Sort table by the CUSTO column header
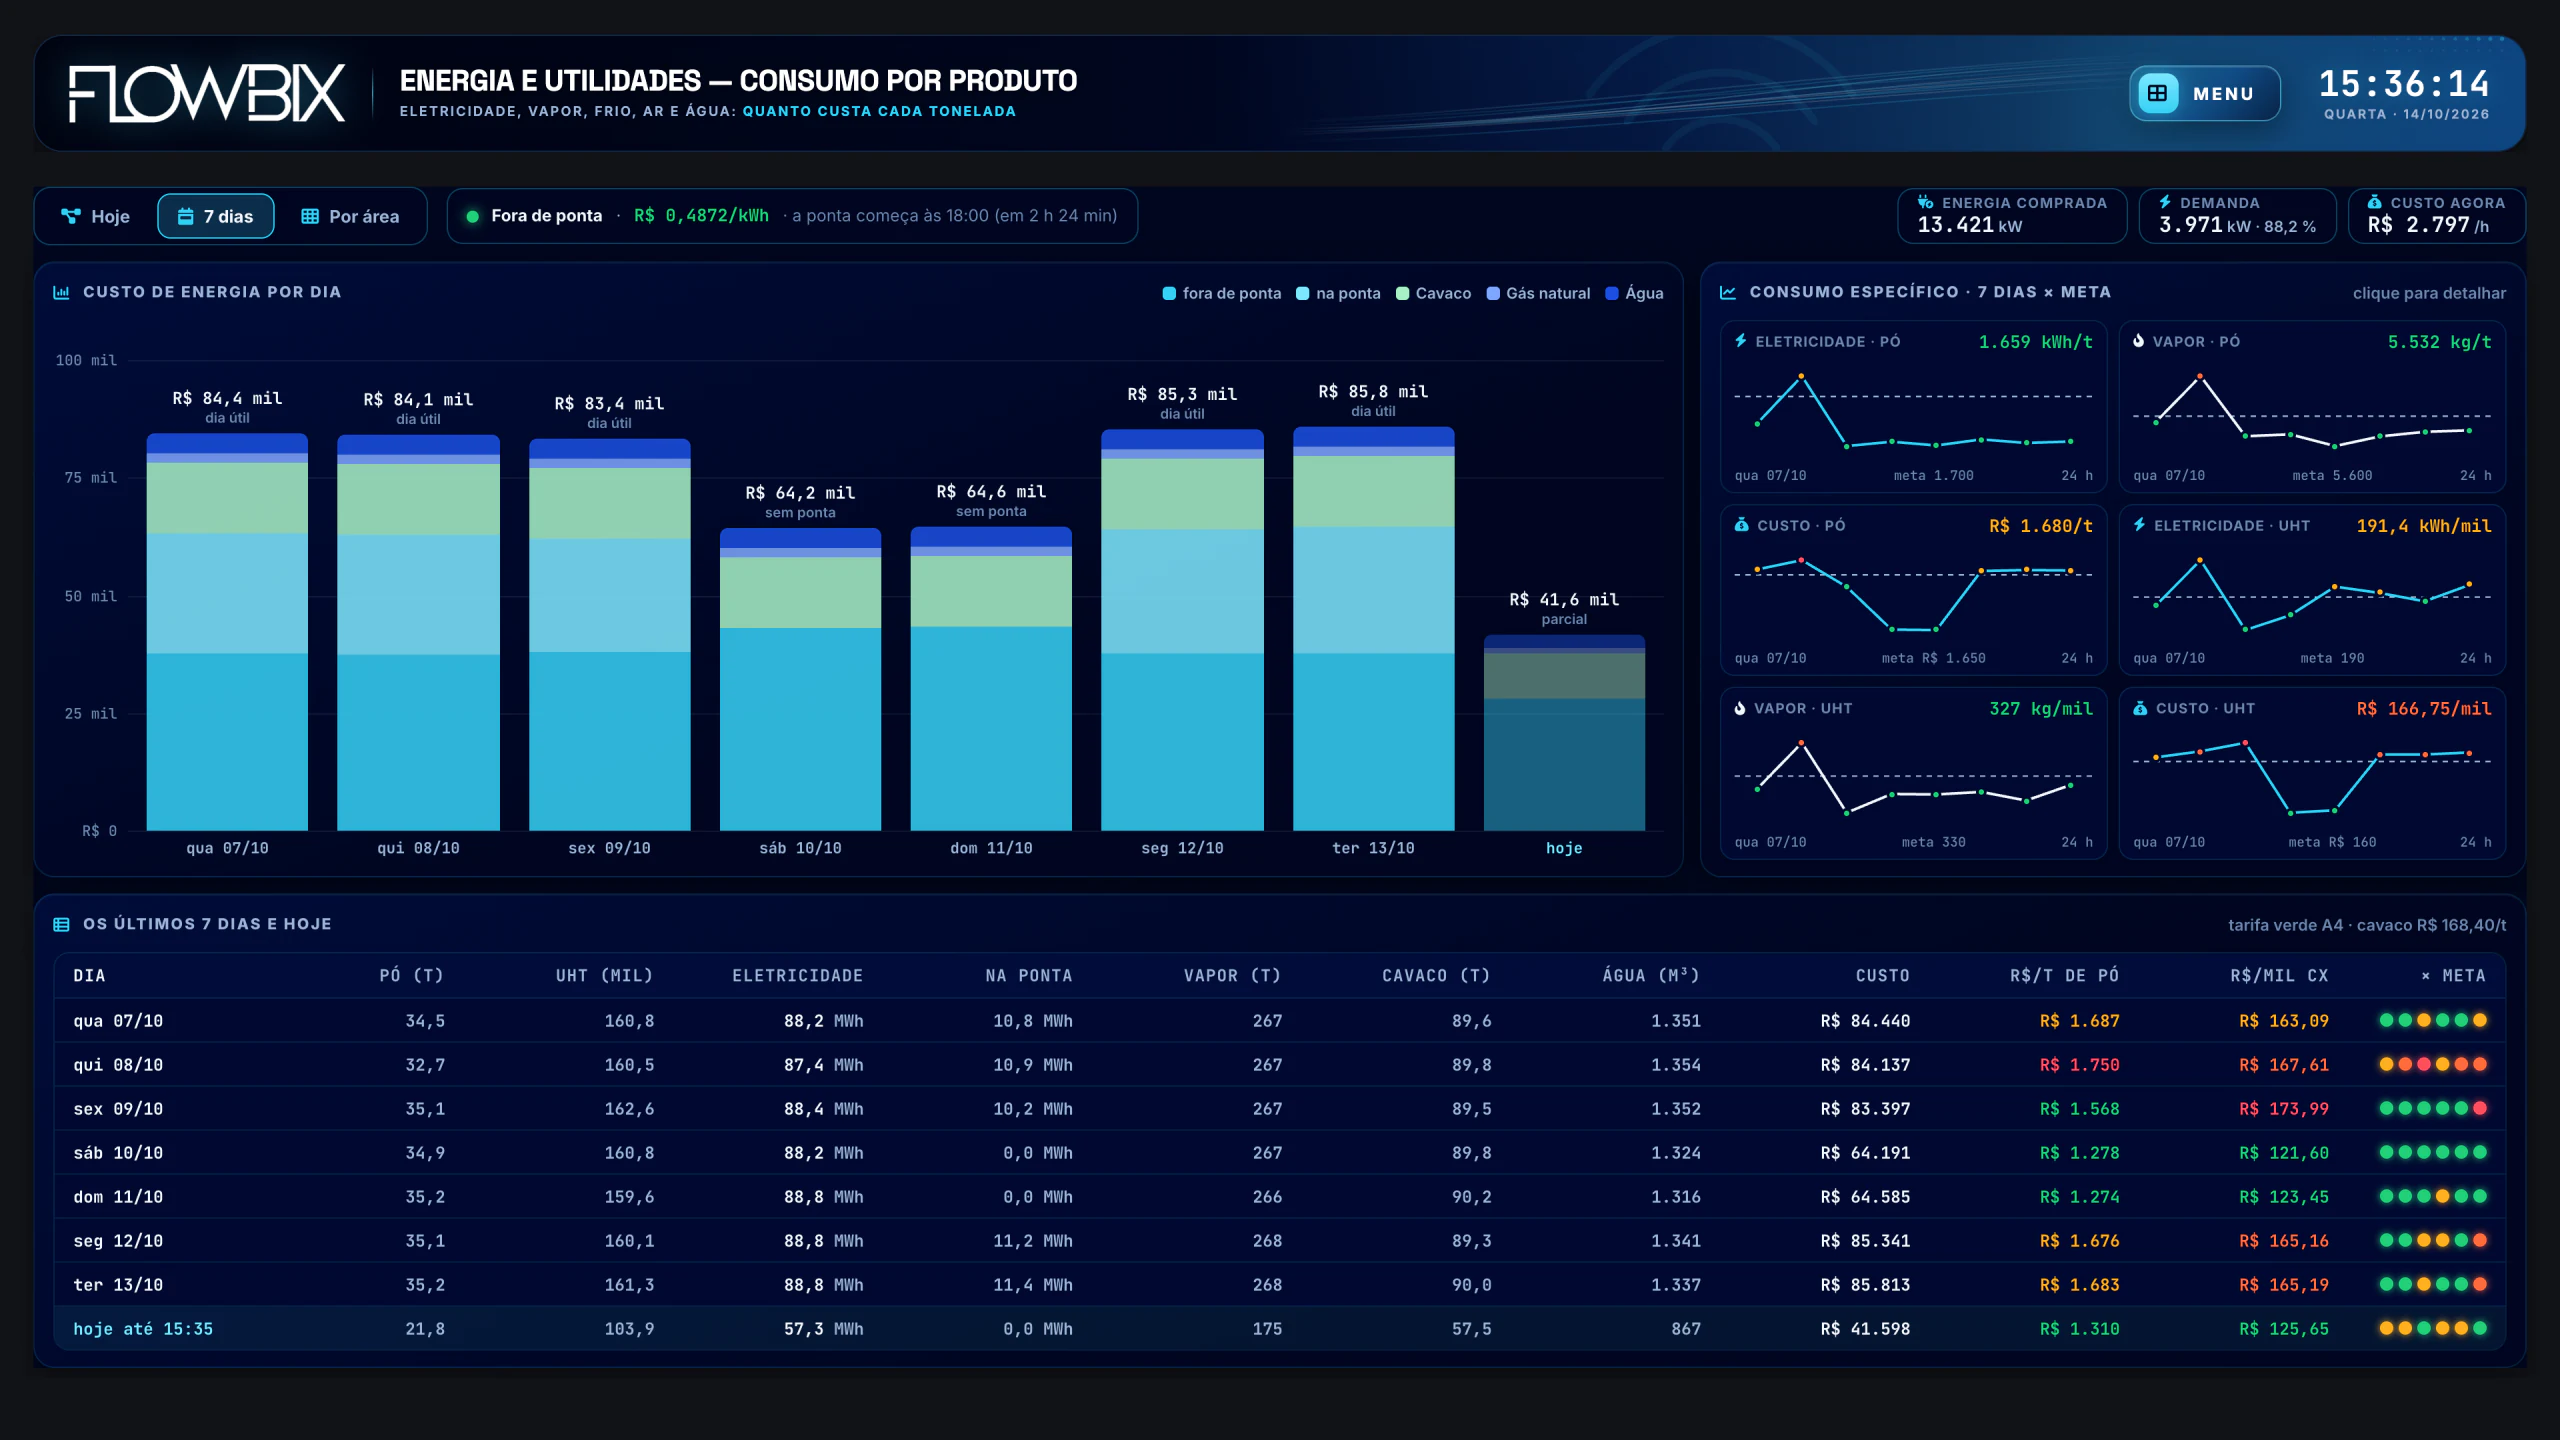Screen dimensions: 2560x1440 pyautogui.click(x=1882, y=975)
